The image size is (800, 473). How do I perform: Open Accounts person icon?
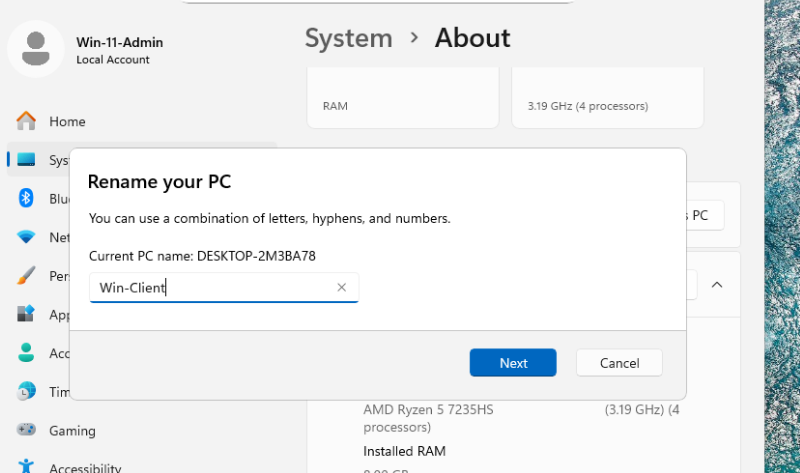pos(27,353)
